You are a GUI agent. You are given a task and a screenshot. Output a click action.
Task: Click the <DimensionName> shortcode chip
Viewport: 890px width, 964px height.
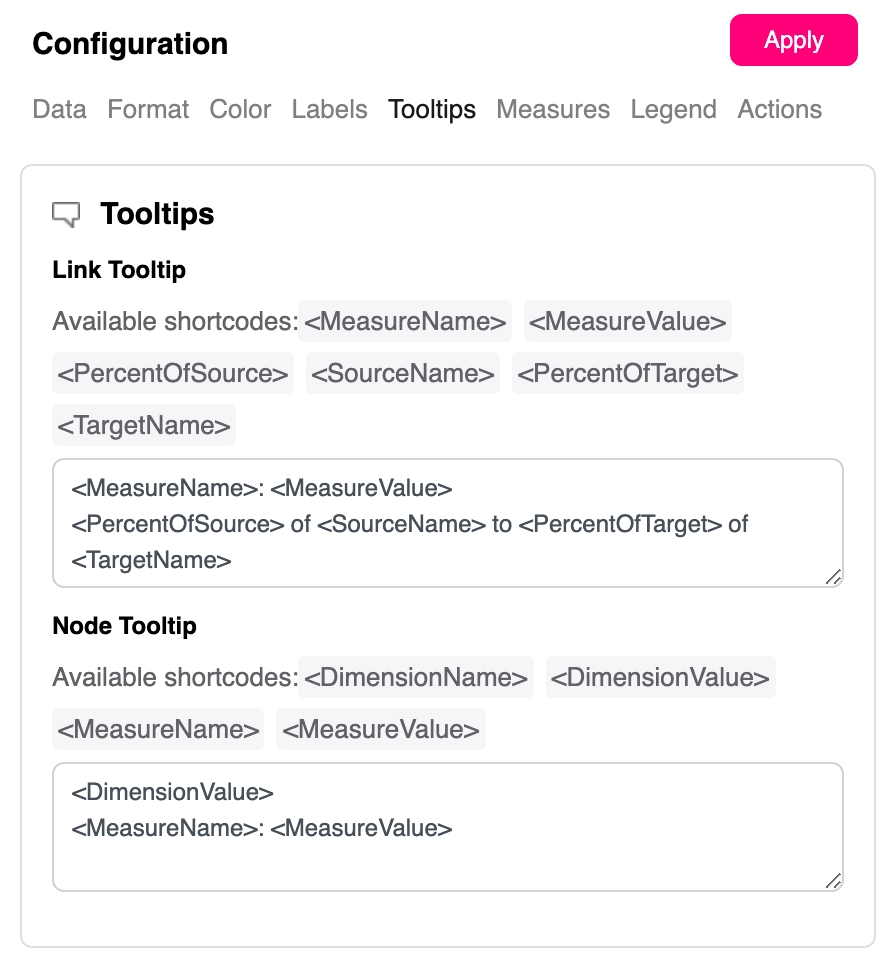[416, 677]
